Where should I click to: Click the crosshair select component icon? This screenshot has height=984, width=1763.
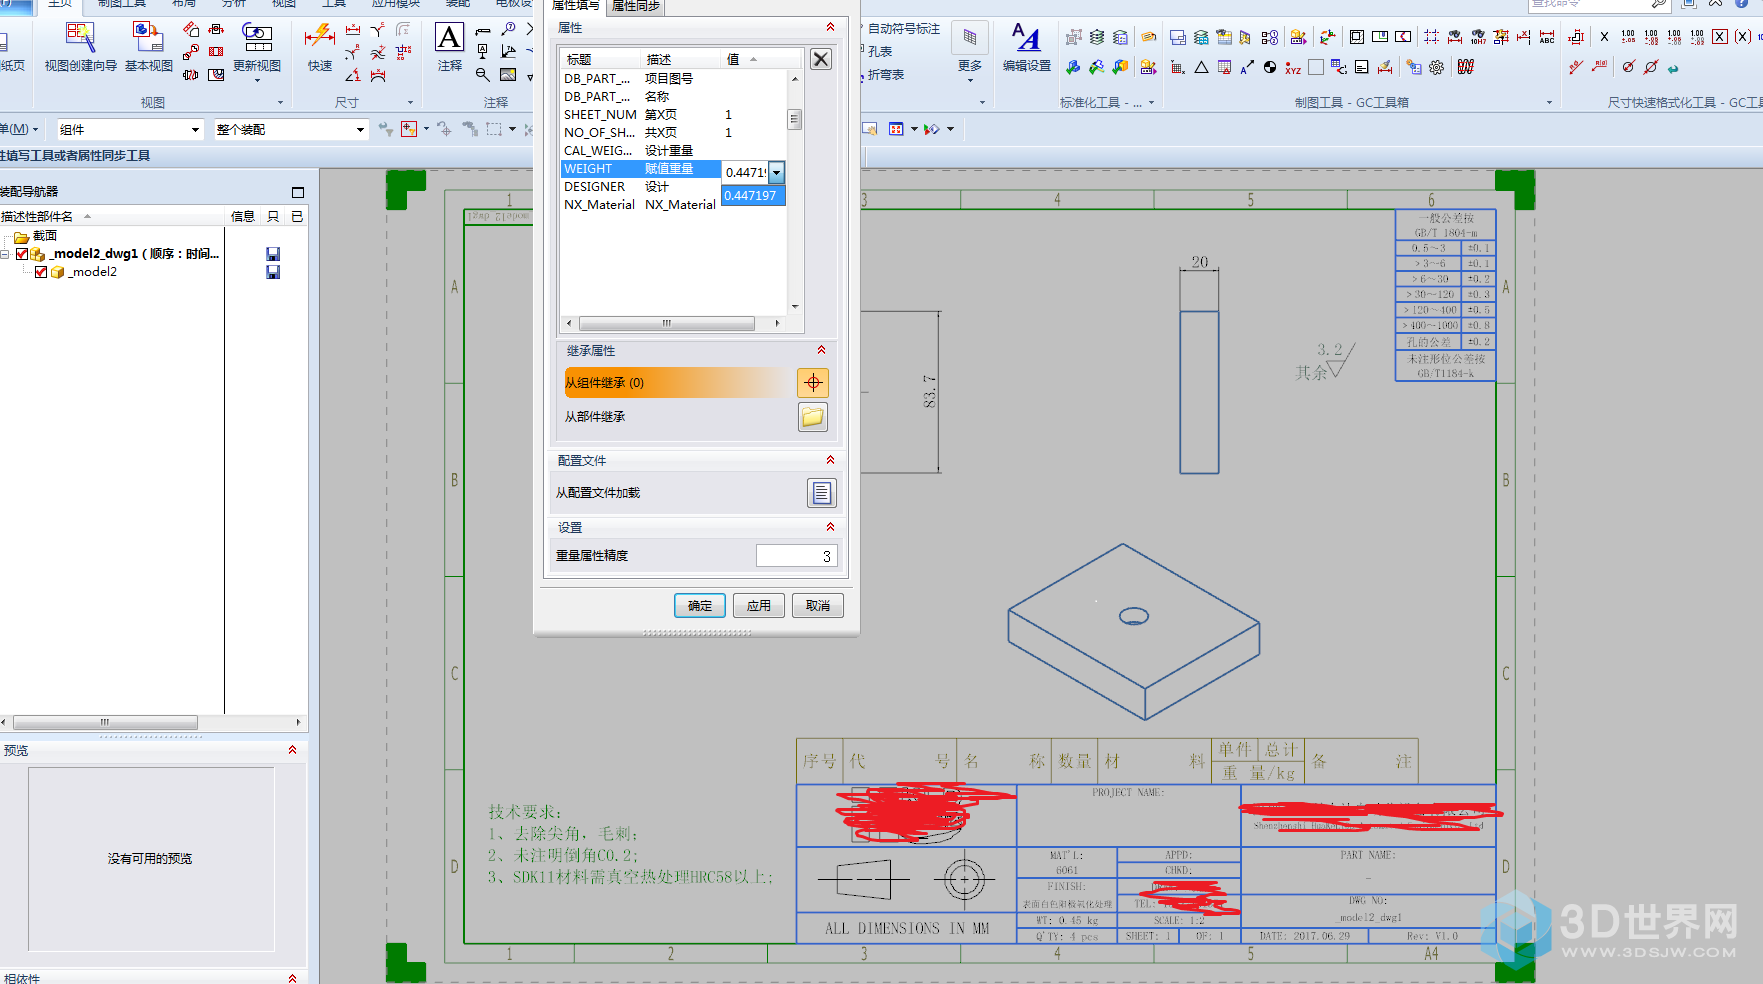(x=813, y=383)
